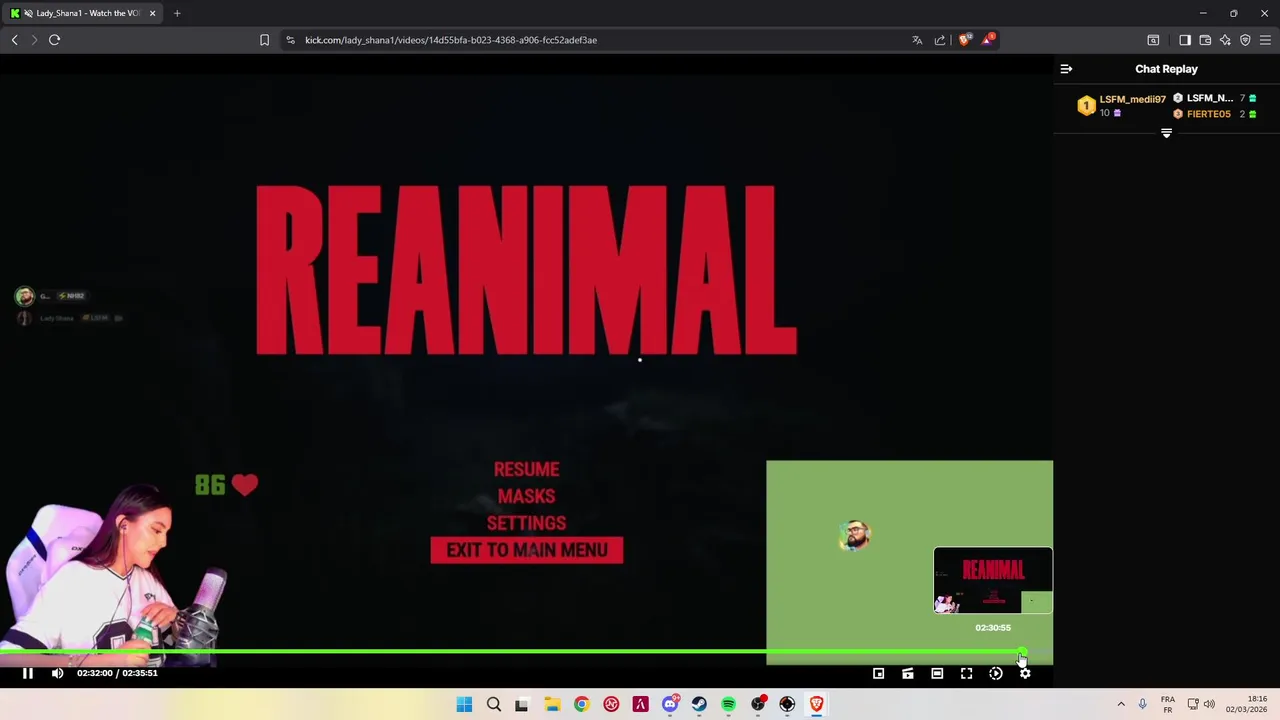This screenshot has width=1280, height=720.
Task: Close the Lady_Shana1 tab
Action: click(x=152, y=13)
